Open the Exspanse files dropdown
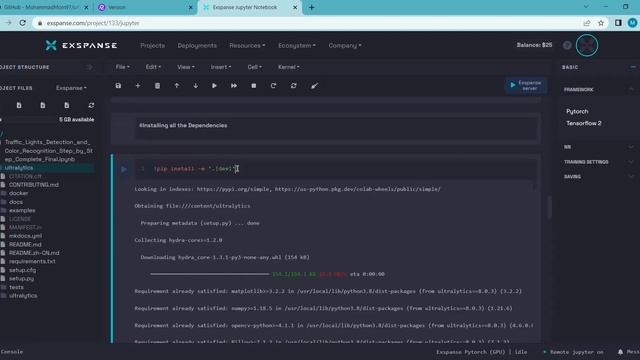Screen dimensions: 640x360 point(71,88)
